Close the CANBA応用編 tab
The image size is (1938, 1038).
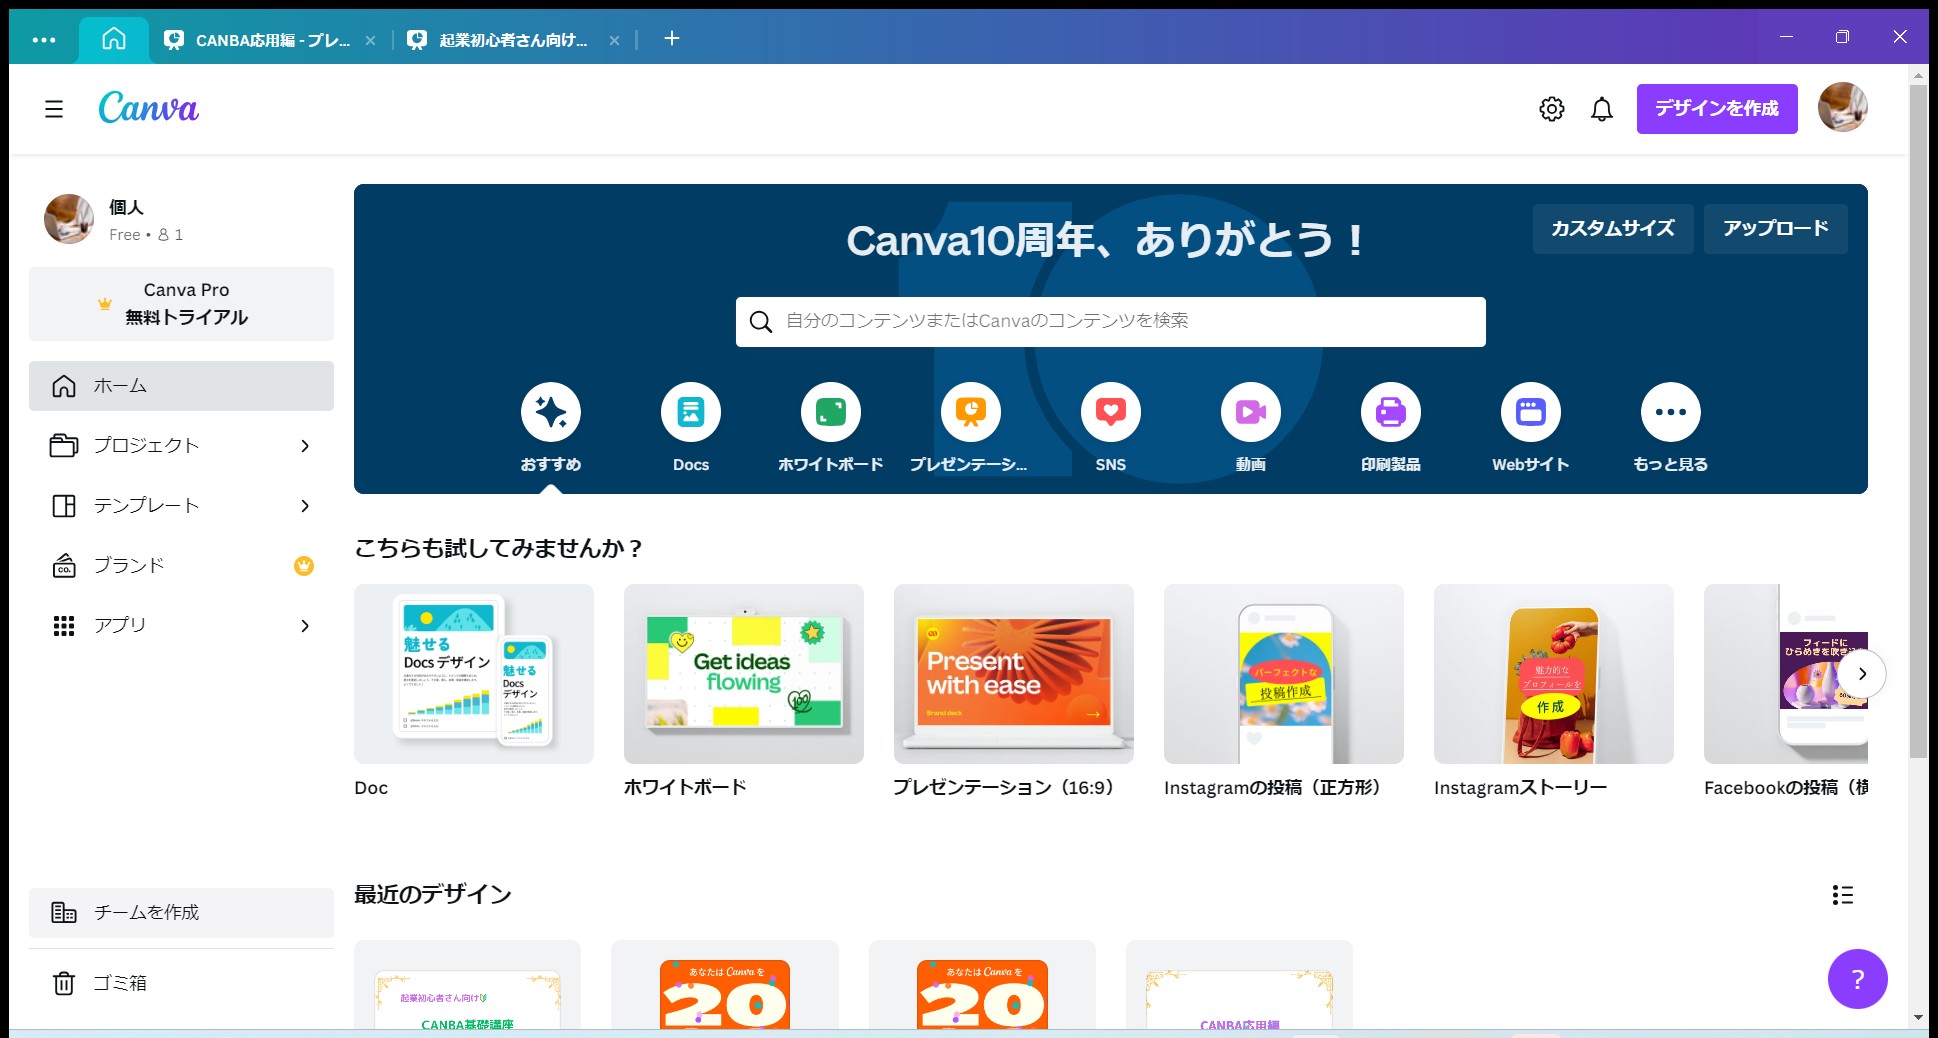pos(371,40)
